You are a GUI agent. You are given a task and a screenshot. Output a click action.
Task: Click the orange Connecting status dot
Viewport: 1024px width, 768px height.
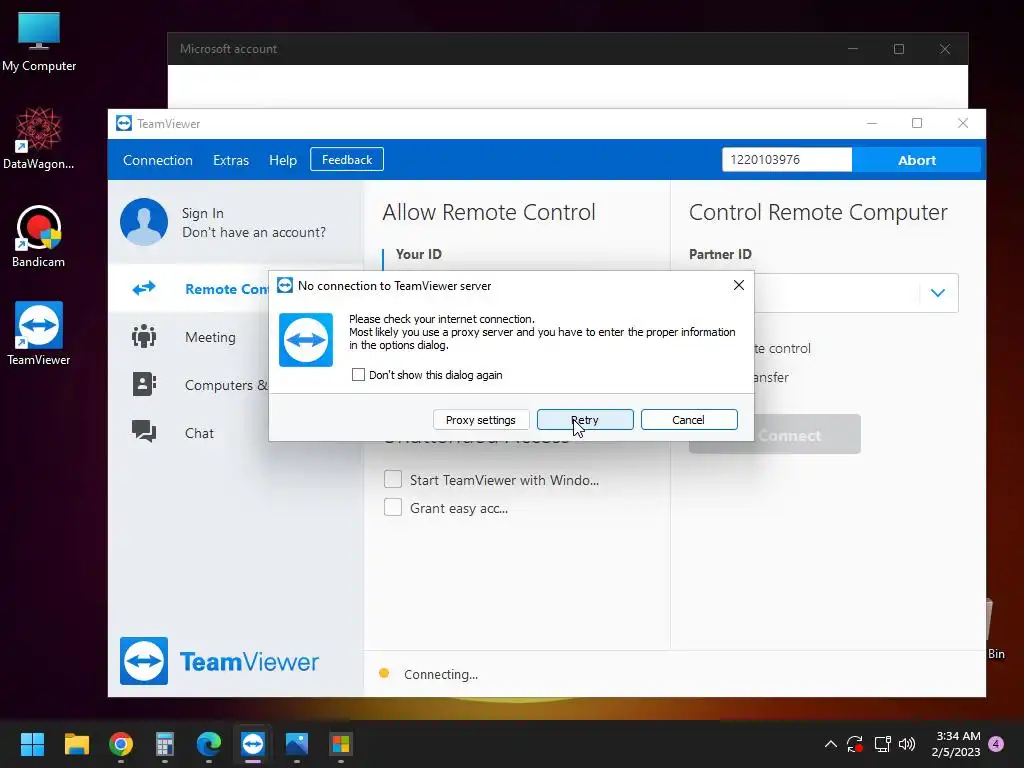click(x=384, y=673)
